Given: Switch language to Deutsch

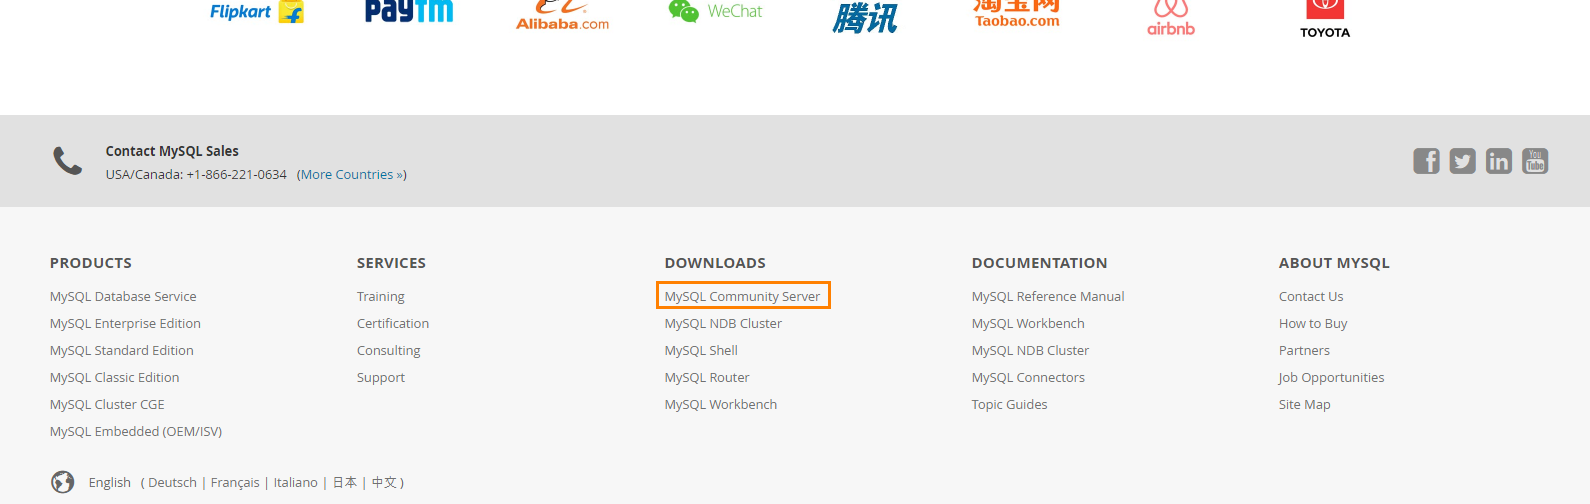Looking at the screenshot, I should point(173,482).
